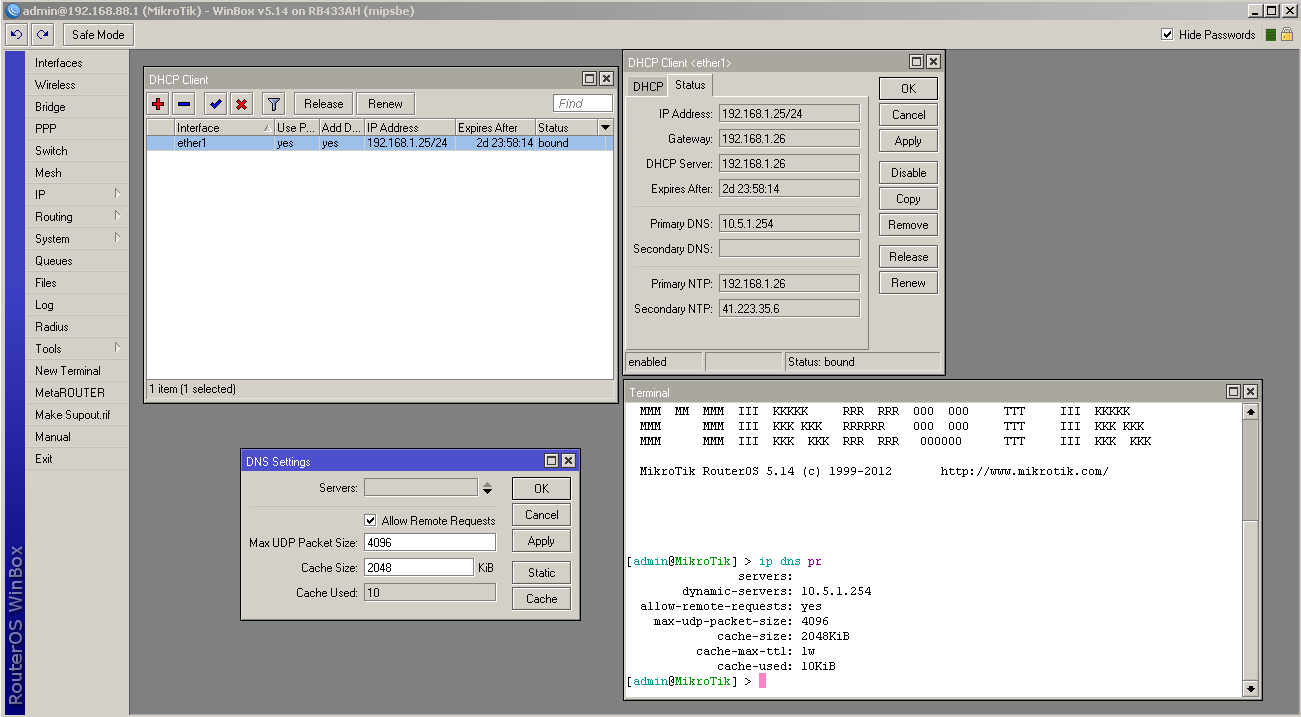
Task: Enable entry with blue checkmark icon
Action: tap(215, 104)
